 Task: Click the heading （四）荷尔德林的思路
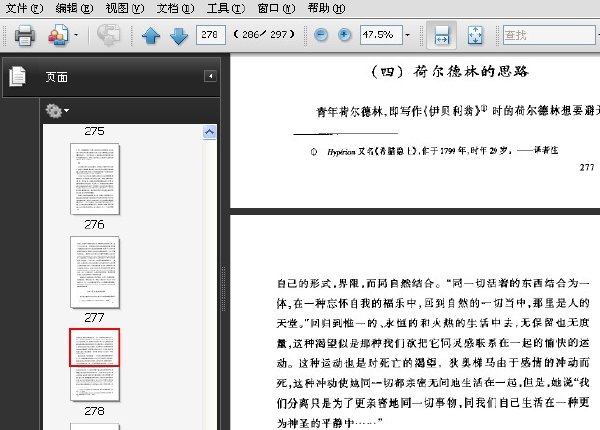[450, 71]
